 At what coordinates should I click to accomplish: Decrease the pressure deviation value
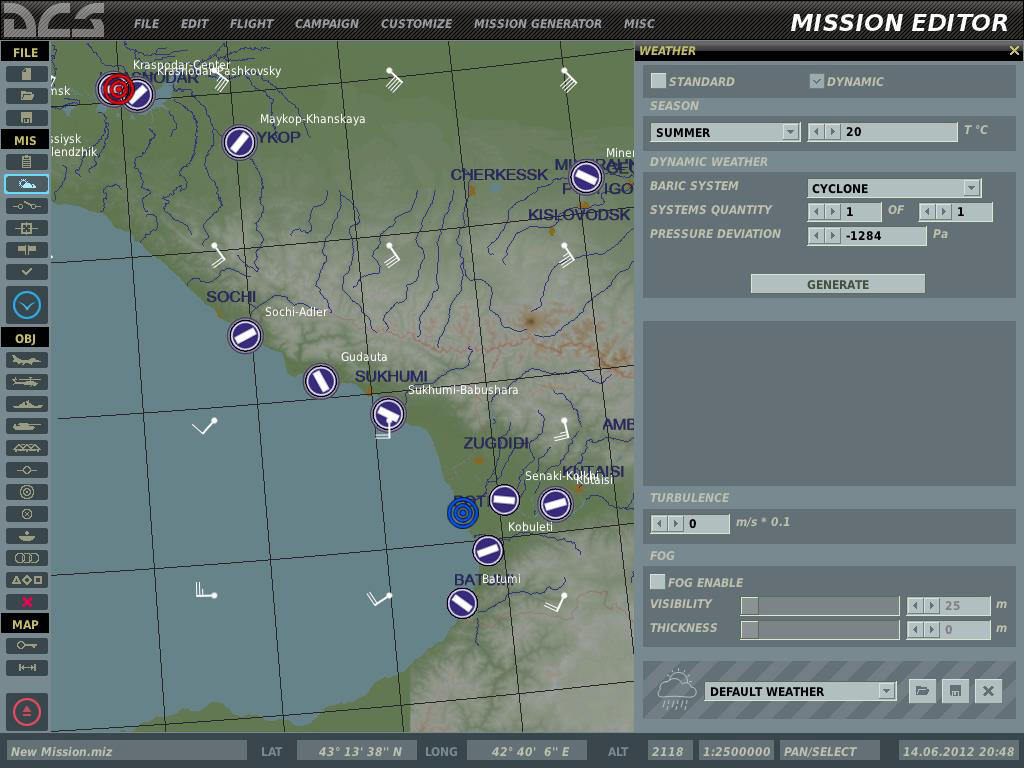(x=816, y=236)
